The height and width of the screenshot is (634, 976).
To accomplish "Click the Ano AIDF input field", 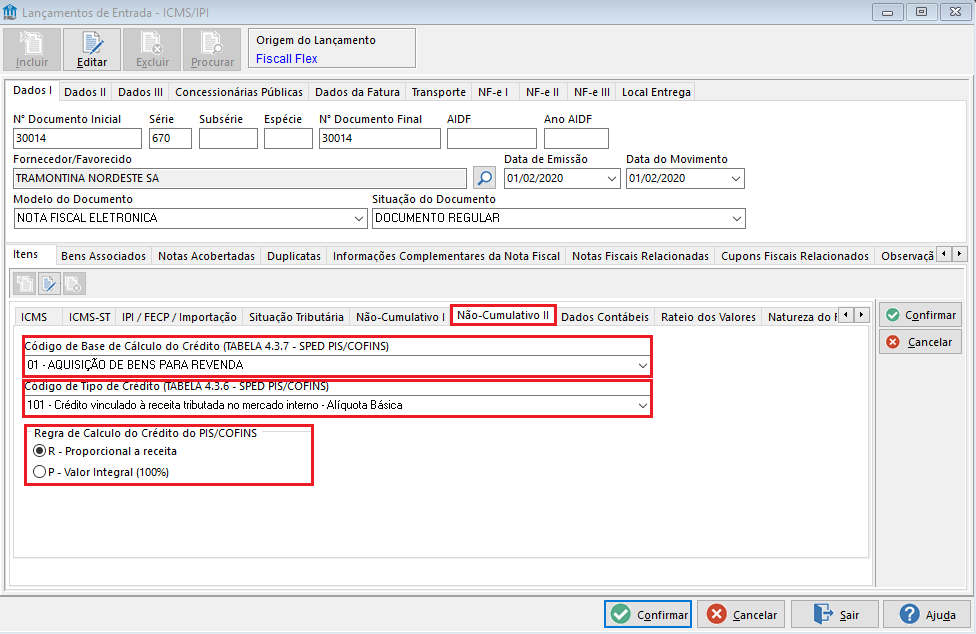I will (x=576, y=138).
